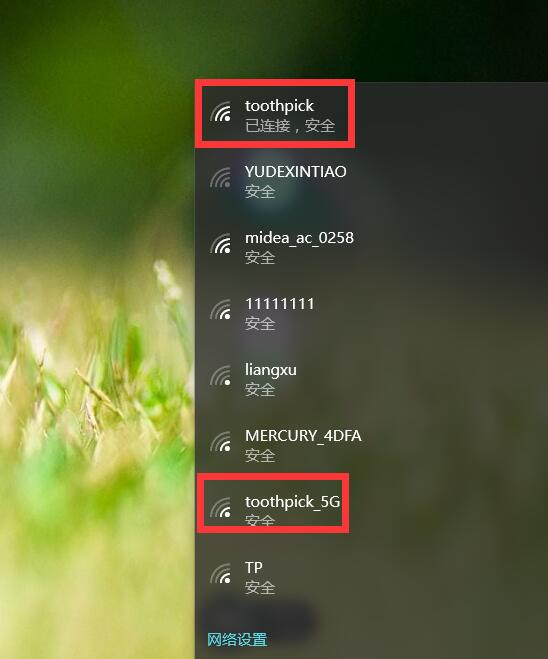Click the toothpick Wi-Fi signal icon

[x=221, y=112]
